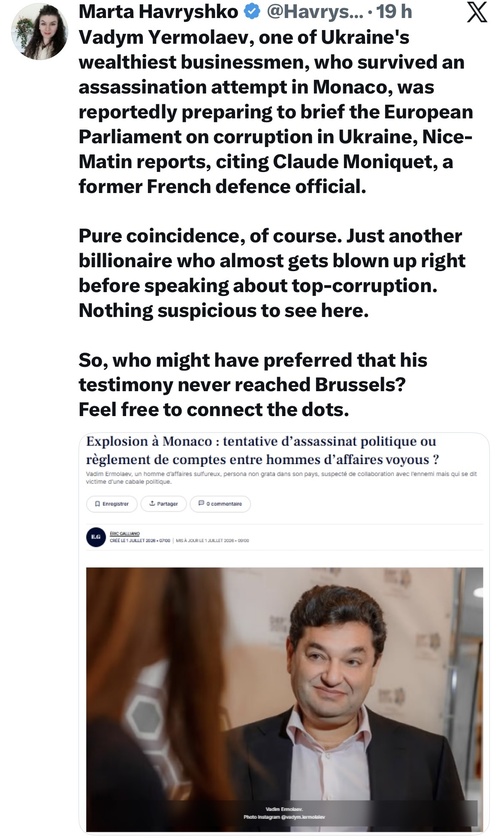Click the E.G author avatar icon
Image resolution: width=501 pixels, height=839 pixels.
[x=96, y=537]
